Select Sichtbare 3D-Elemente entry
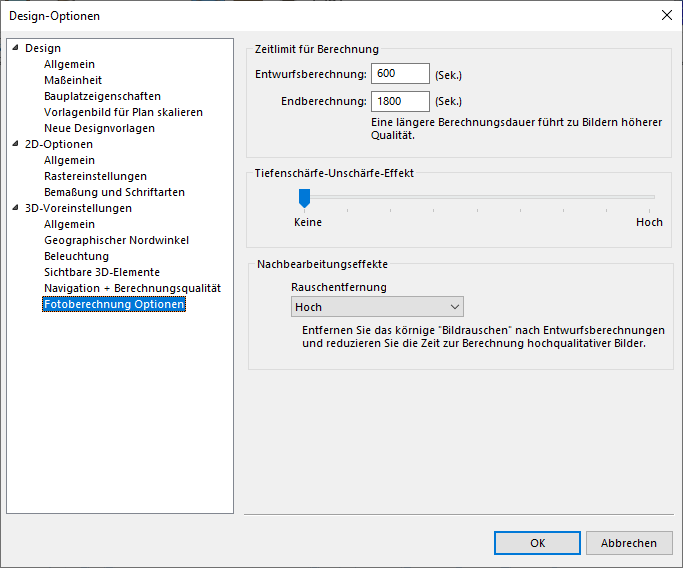The width and height of the screenshot is (683, 568). (x=102, y=272)
